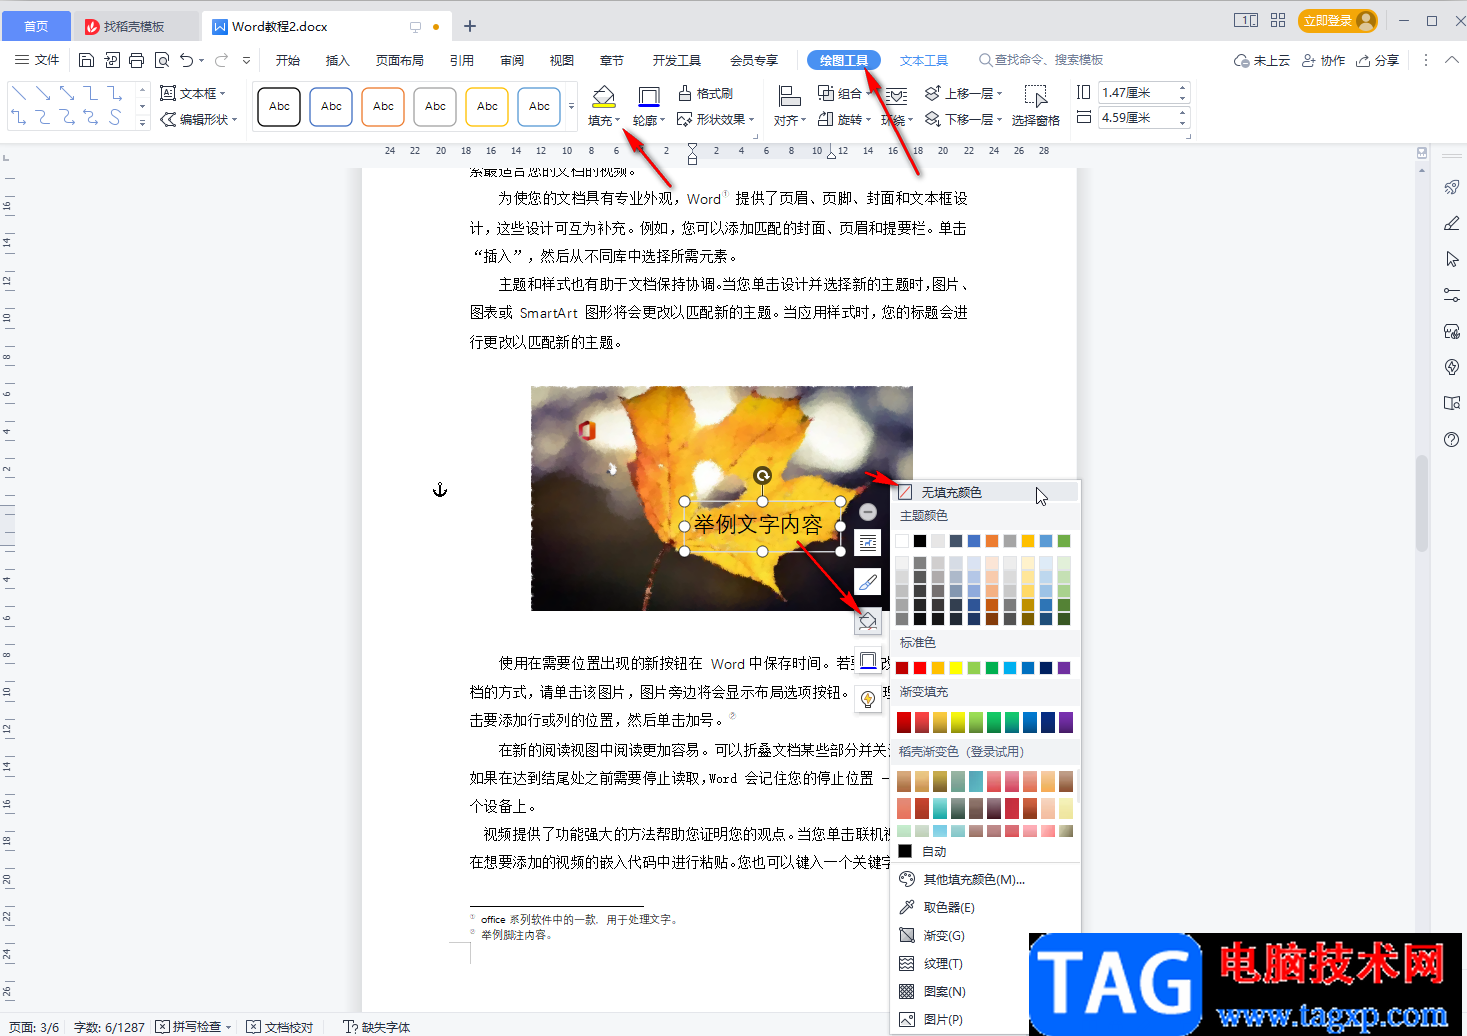Apply the black-bordered Abc shape style
This screenshot has width=1467, height=1036.
tap(279, 107)
